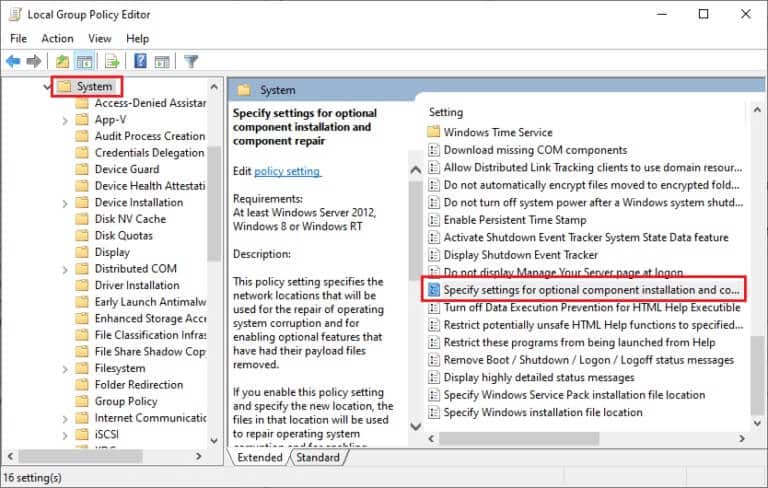This screenshot has height=488, width=768.
Task: Expand the Internet Communication node arrow
Action: tap(65, 418)
